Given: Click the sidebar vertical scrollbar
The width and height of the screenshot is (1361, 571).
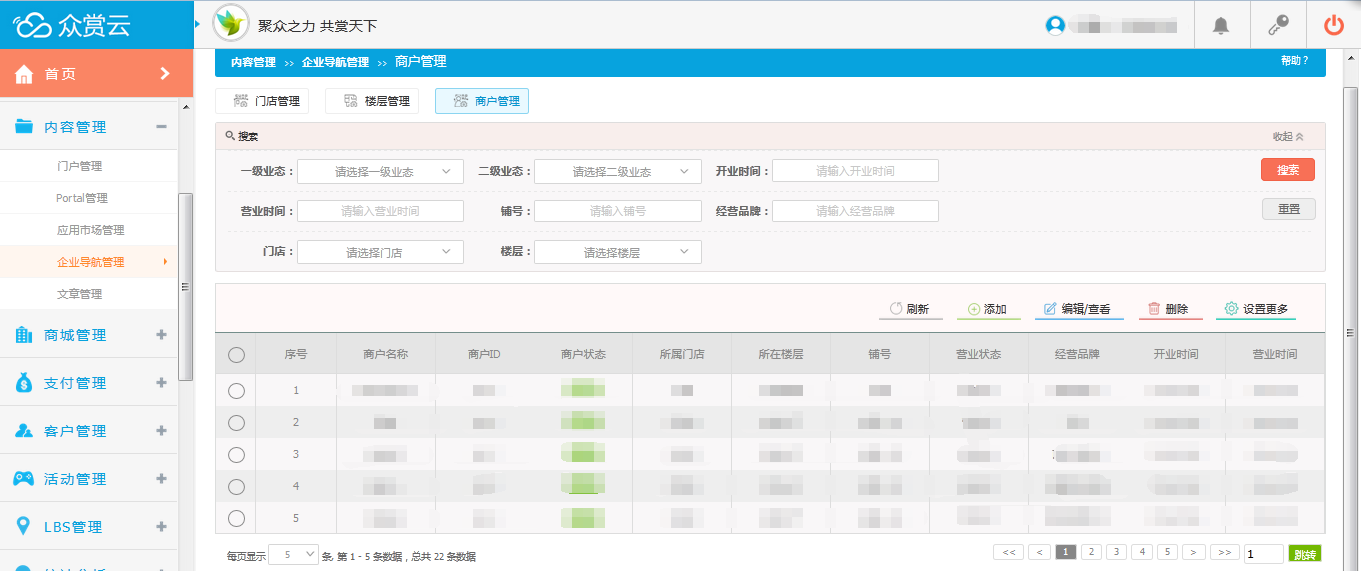Looking at the screenshot, I should pos(185,286).
